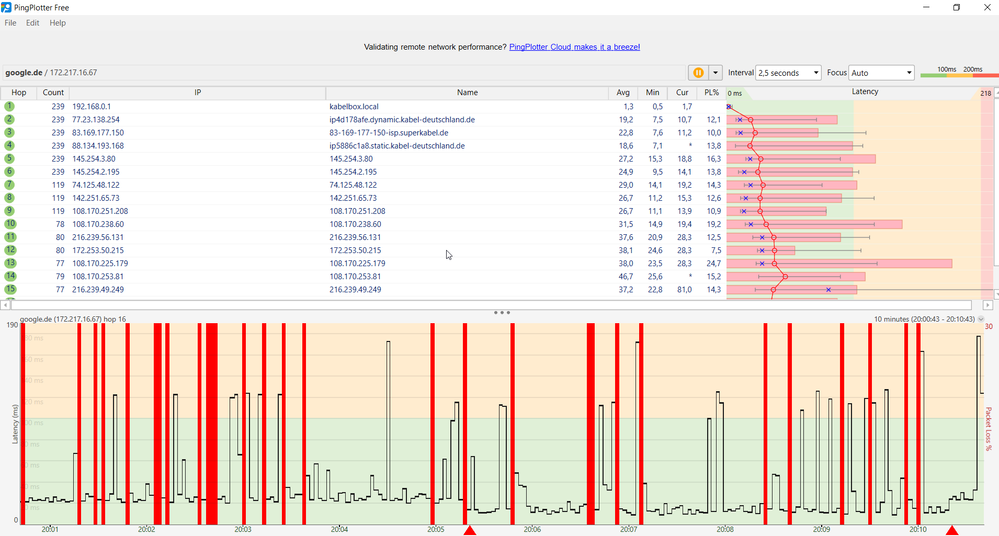Click the hop 11 green circle icon
This screenshot has height=536, width=999.
[x=10, y=237]
